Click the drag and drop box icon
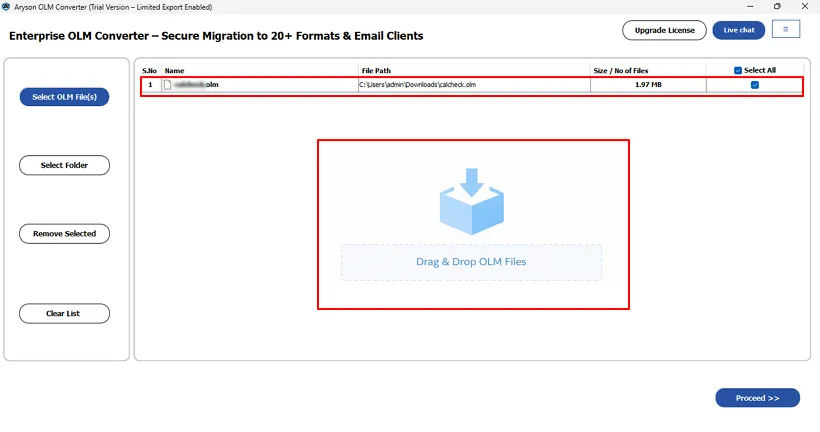The height and width of the screenshot is (432, 820). coord(472,201)
